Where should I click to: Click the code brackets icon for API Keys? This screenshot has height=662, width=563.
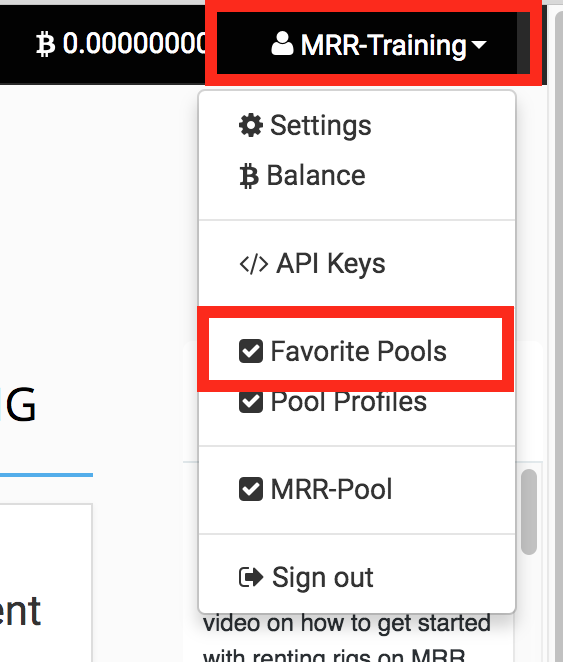click(254, 264)
